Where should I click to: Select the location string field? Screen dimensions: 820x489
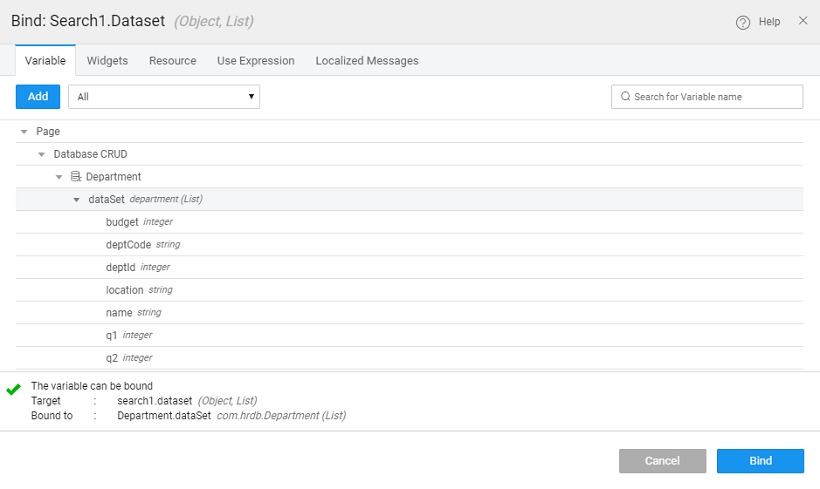(125, 290)
